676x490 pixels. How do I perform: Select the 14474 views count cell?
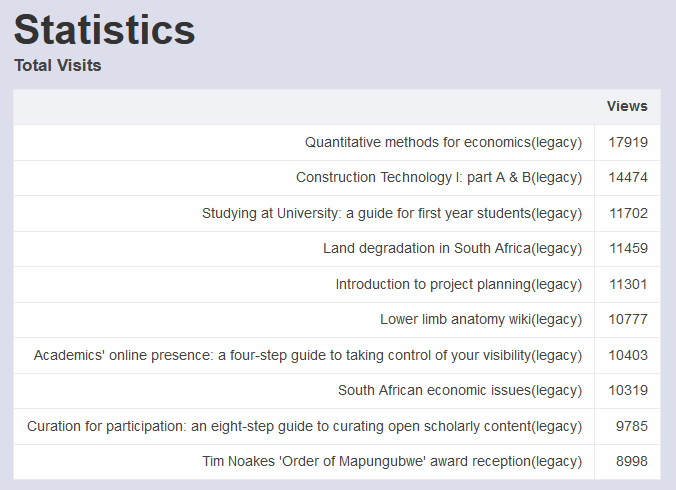click(628, 178)
